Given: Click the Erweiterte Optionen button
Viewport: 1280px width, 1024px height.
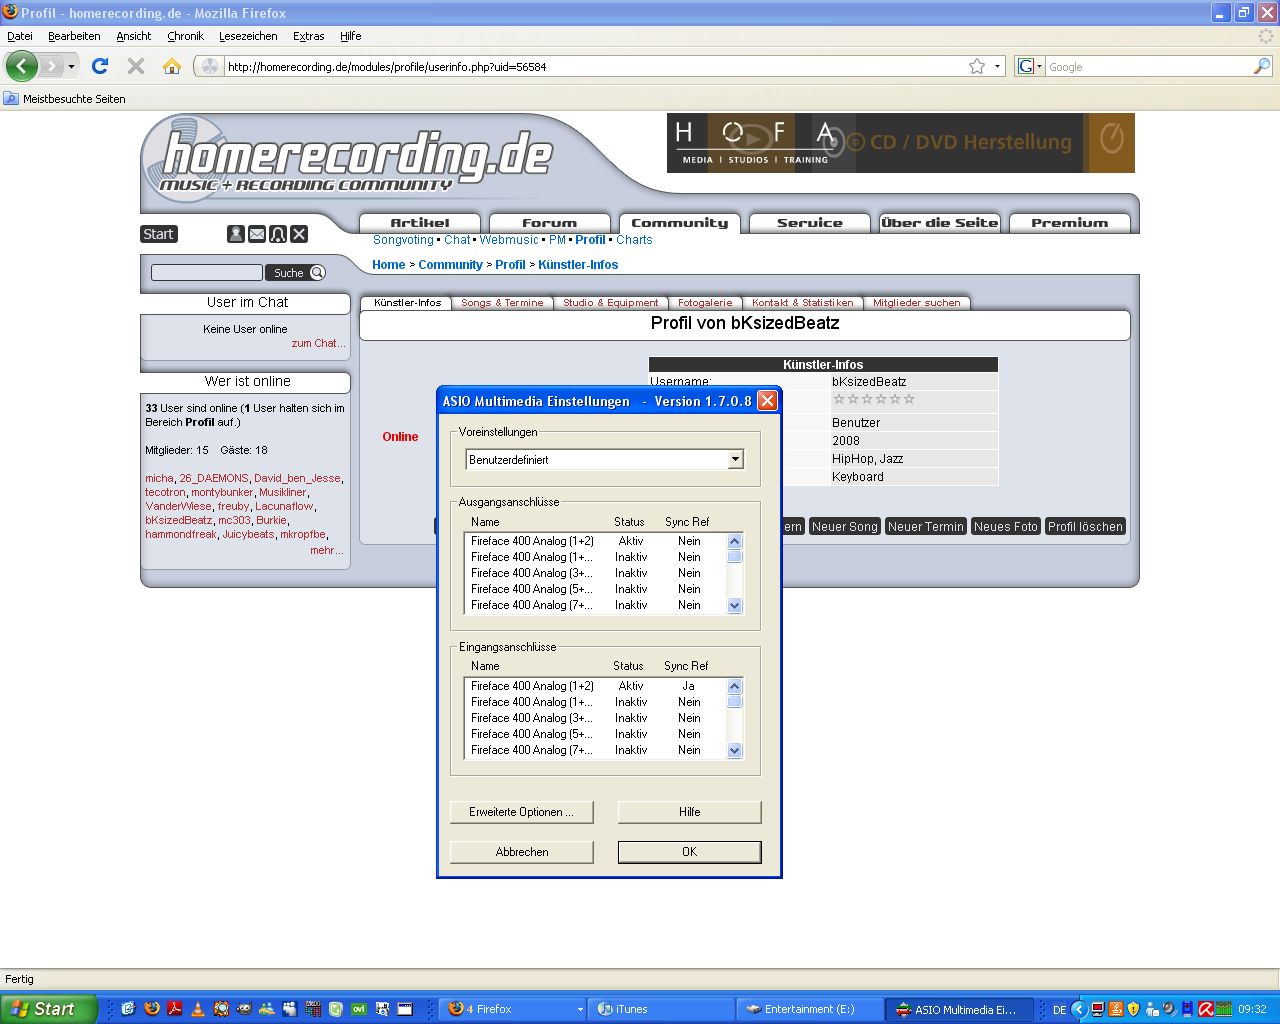Looking at the screenshot, I should point(522,812).
